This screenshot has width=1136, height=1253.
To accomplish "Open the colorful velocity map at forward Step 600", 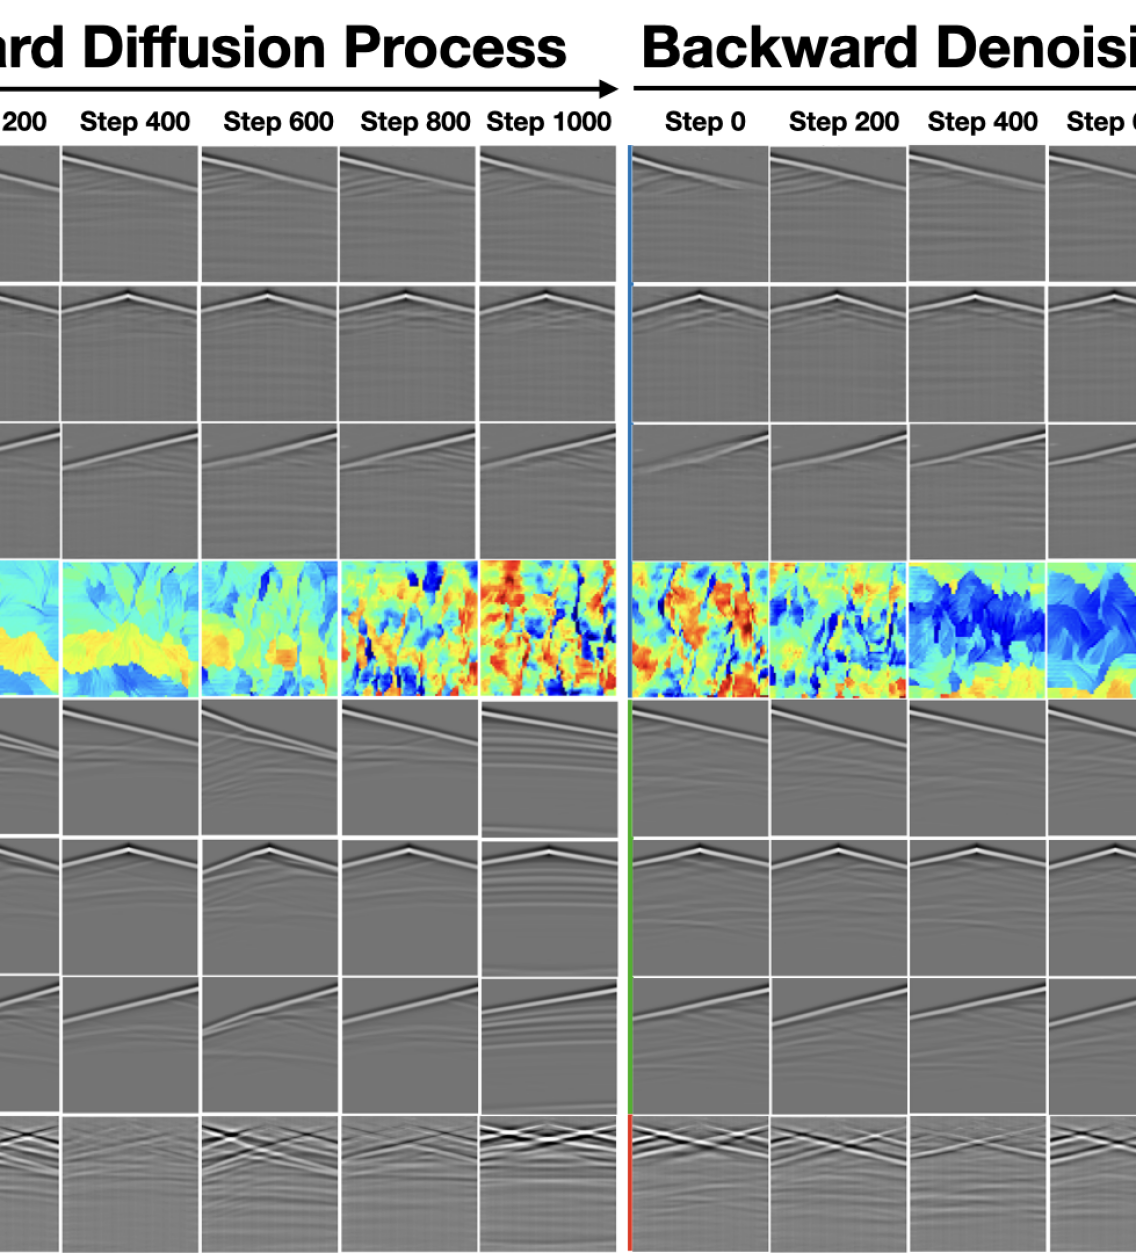I will [x=270, y=629].
